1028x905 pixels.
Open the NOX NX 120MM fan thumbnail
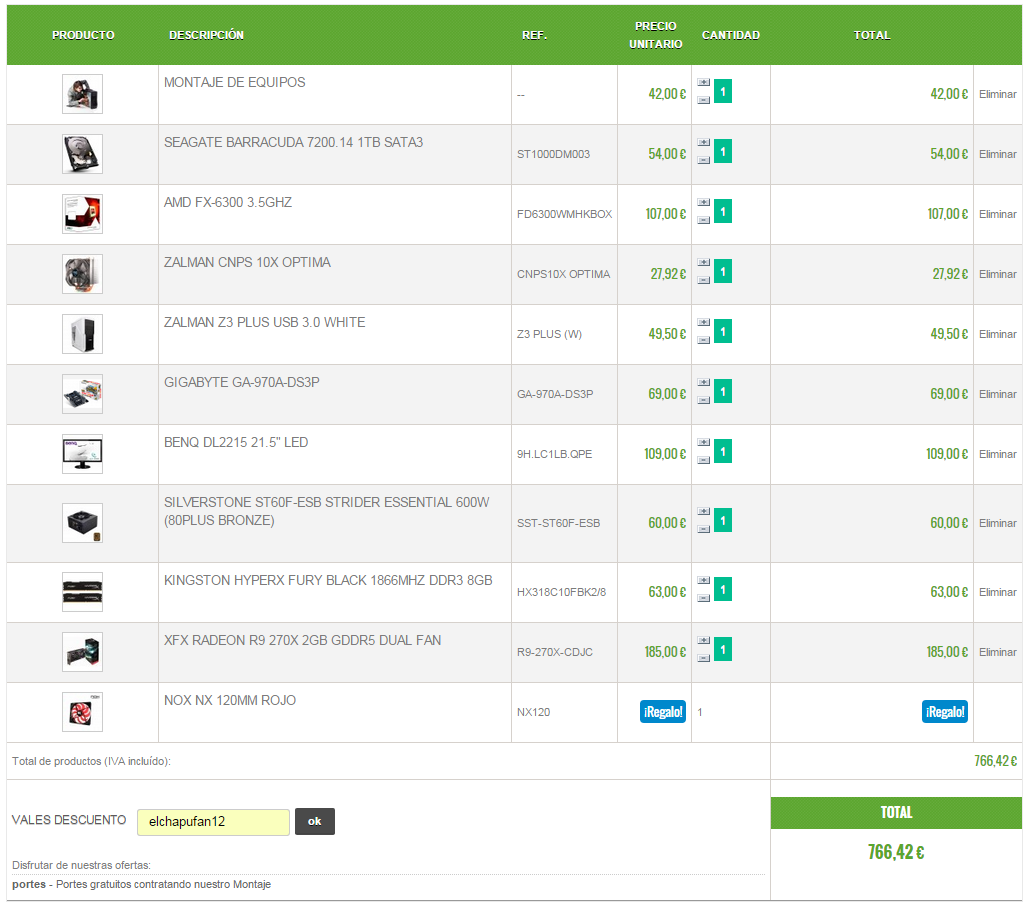(x=83, y=712)
